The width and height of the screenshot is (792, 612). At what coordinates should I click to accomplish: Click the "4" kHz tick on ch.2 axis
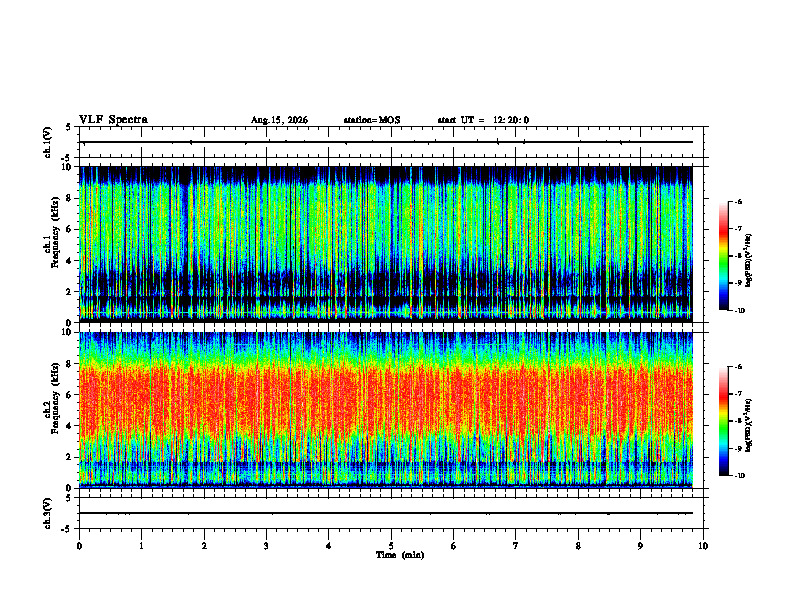tap(70, 426)
